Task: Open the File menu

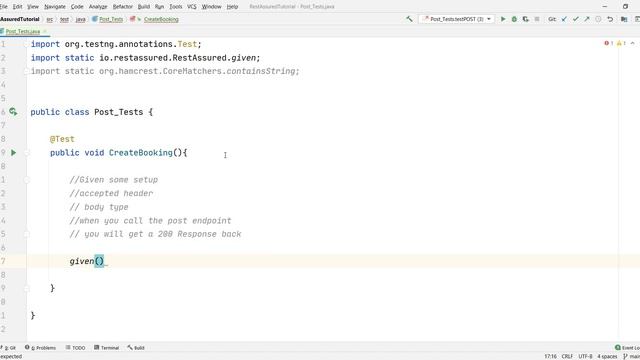Action: coord(4,7)
